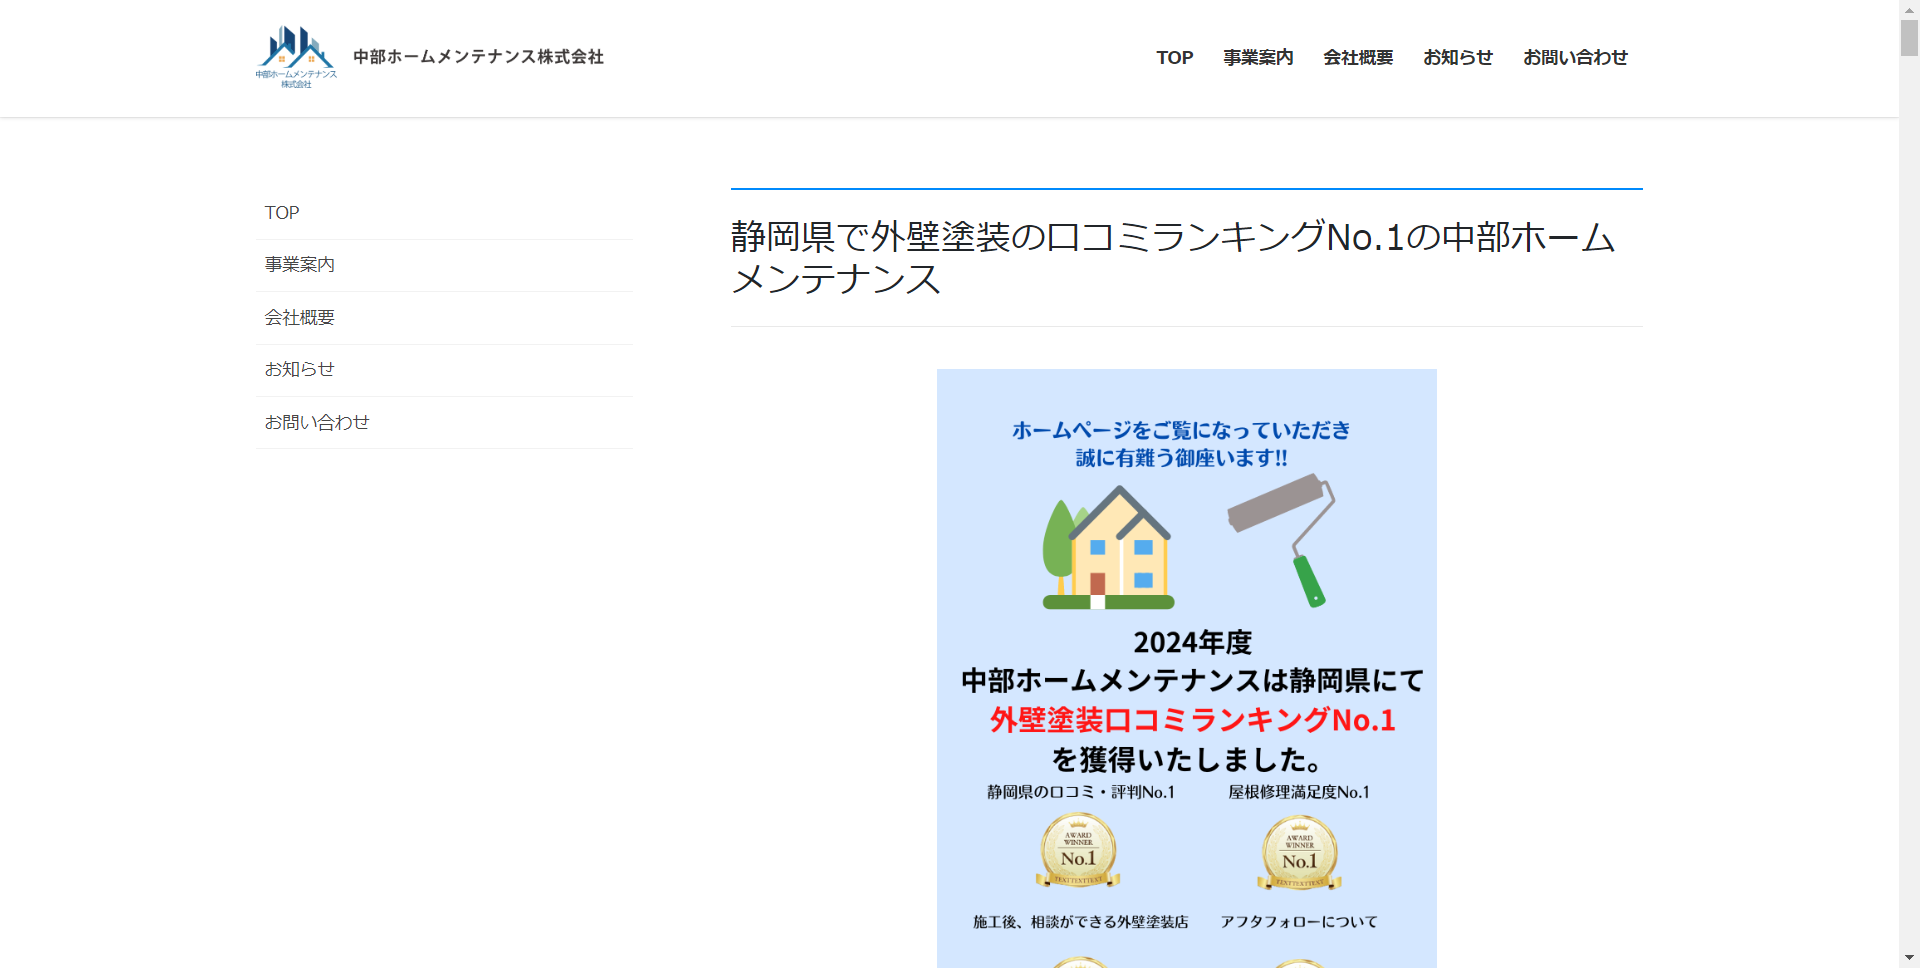
Task: Select 会社概要 in the left sidebar
Action: [x=444, y=318]
